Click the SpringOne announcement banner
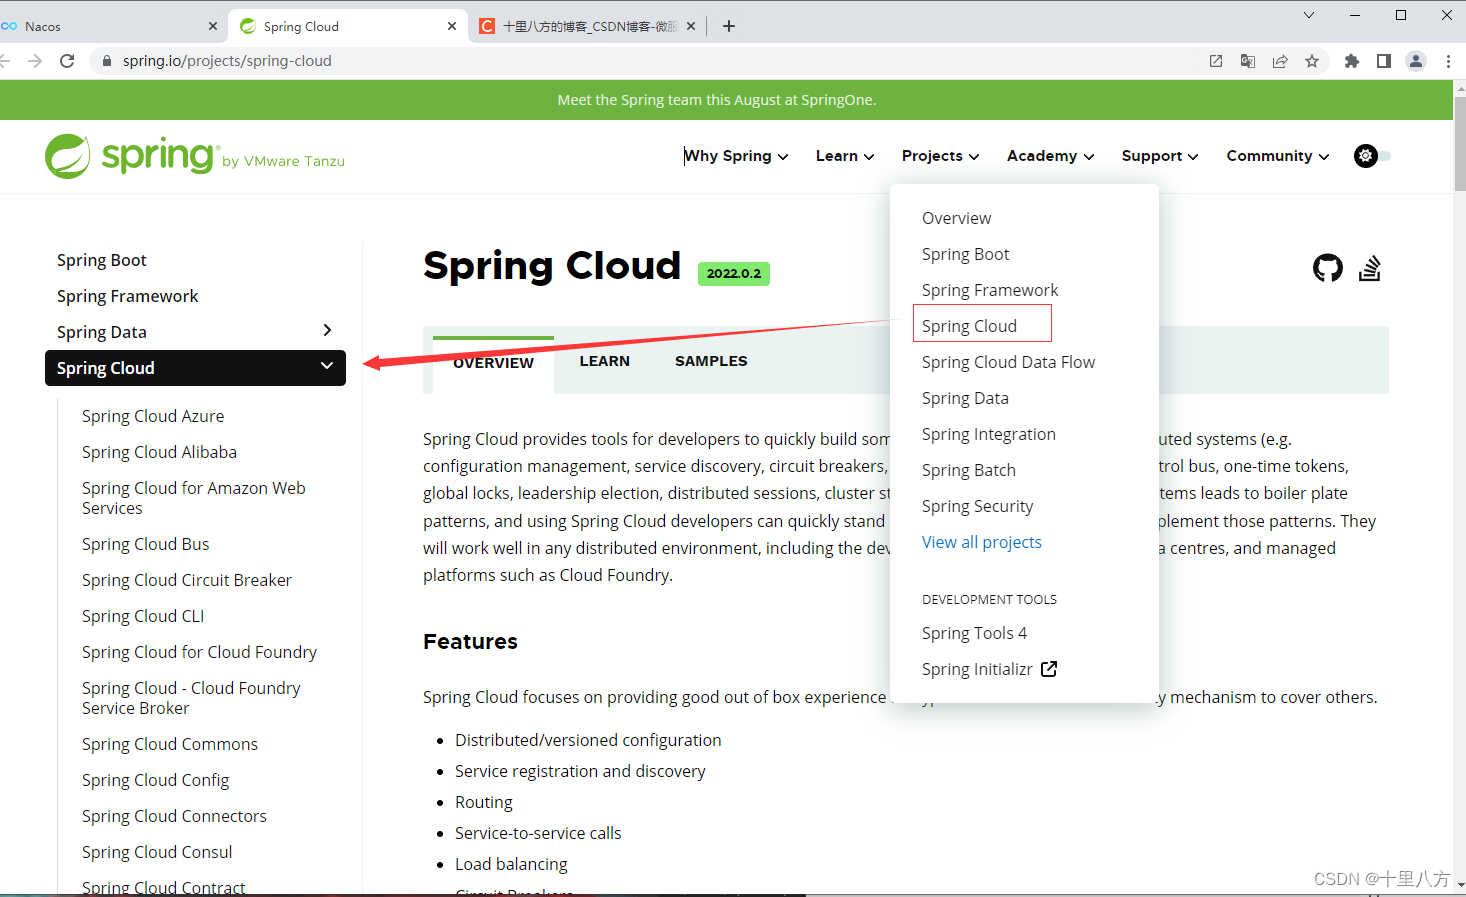Image resolution: width=1466 pixels, height=897 pixels. click(x=717, y=100)
